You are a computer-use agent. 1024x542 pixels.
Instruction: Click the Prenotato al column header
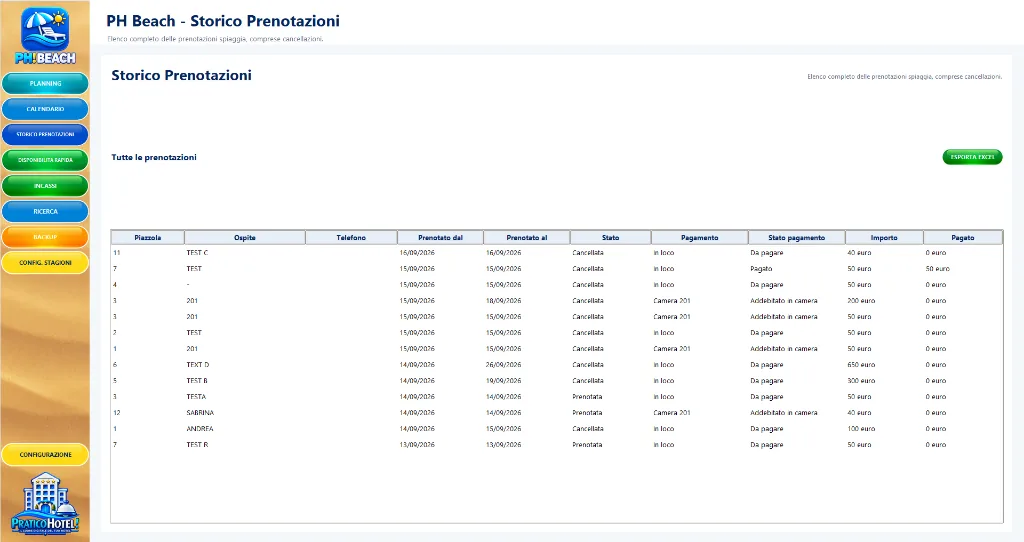(526, 238)
